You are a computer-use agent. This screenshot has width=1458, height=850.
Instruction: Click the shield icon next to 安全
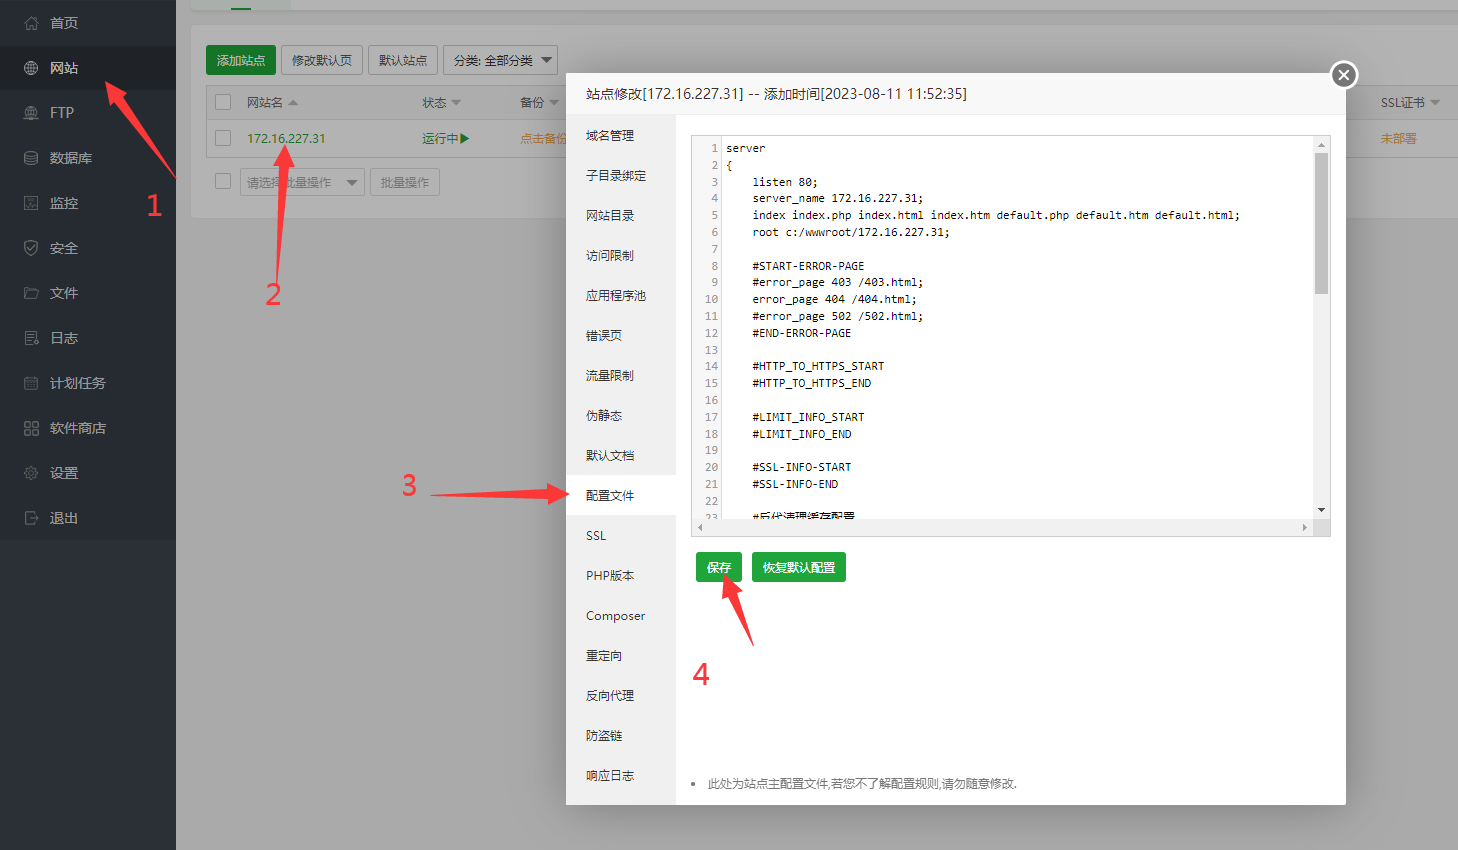(x=31, y=248)
